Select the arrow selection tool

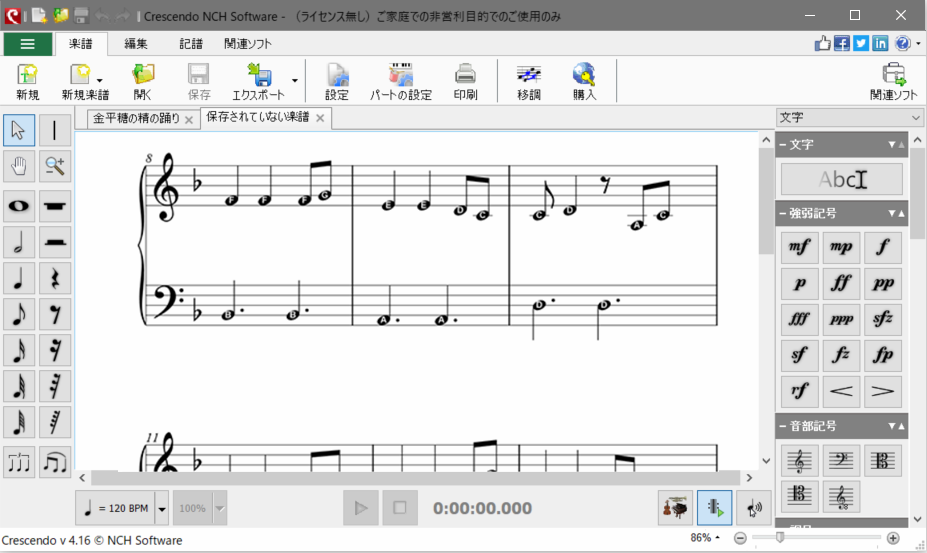[x=19, y=130]
